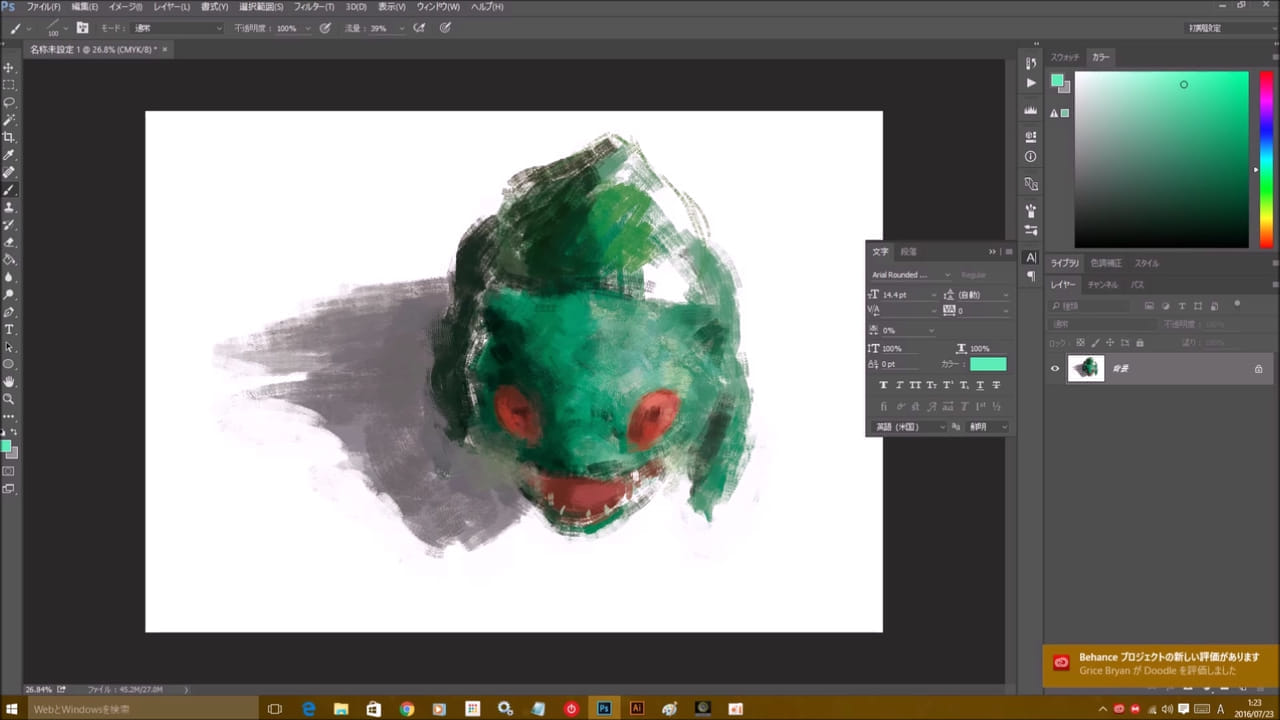The height and width of the screenshot is (720, 1280).
Task: Select the Paint Bucket tool
Action: click(x=9, y=260)
